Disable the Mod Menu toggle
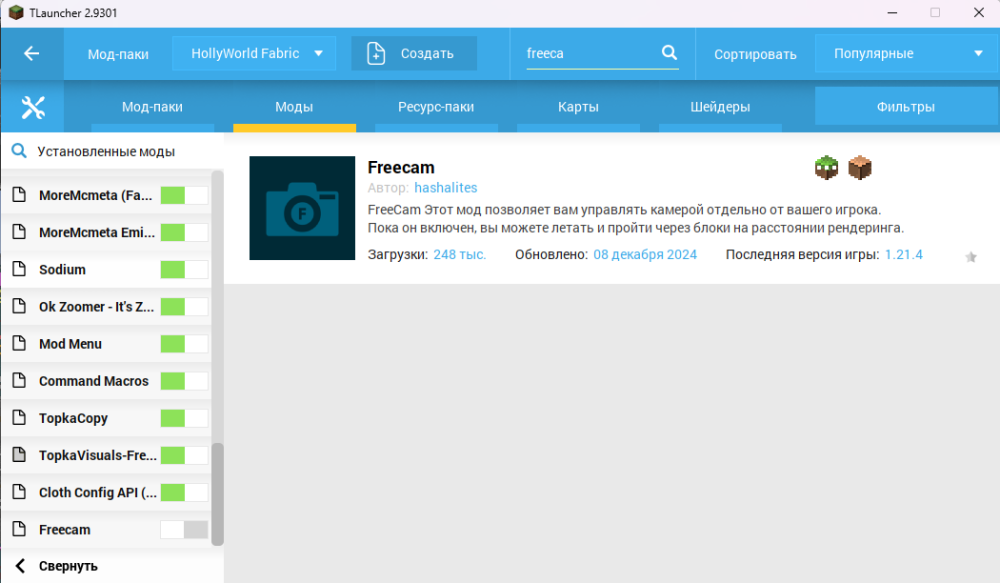This screenshot has width=1000, height=583. 184,344
